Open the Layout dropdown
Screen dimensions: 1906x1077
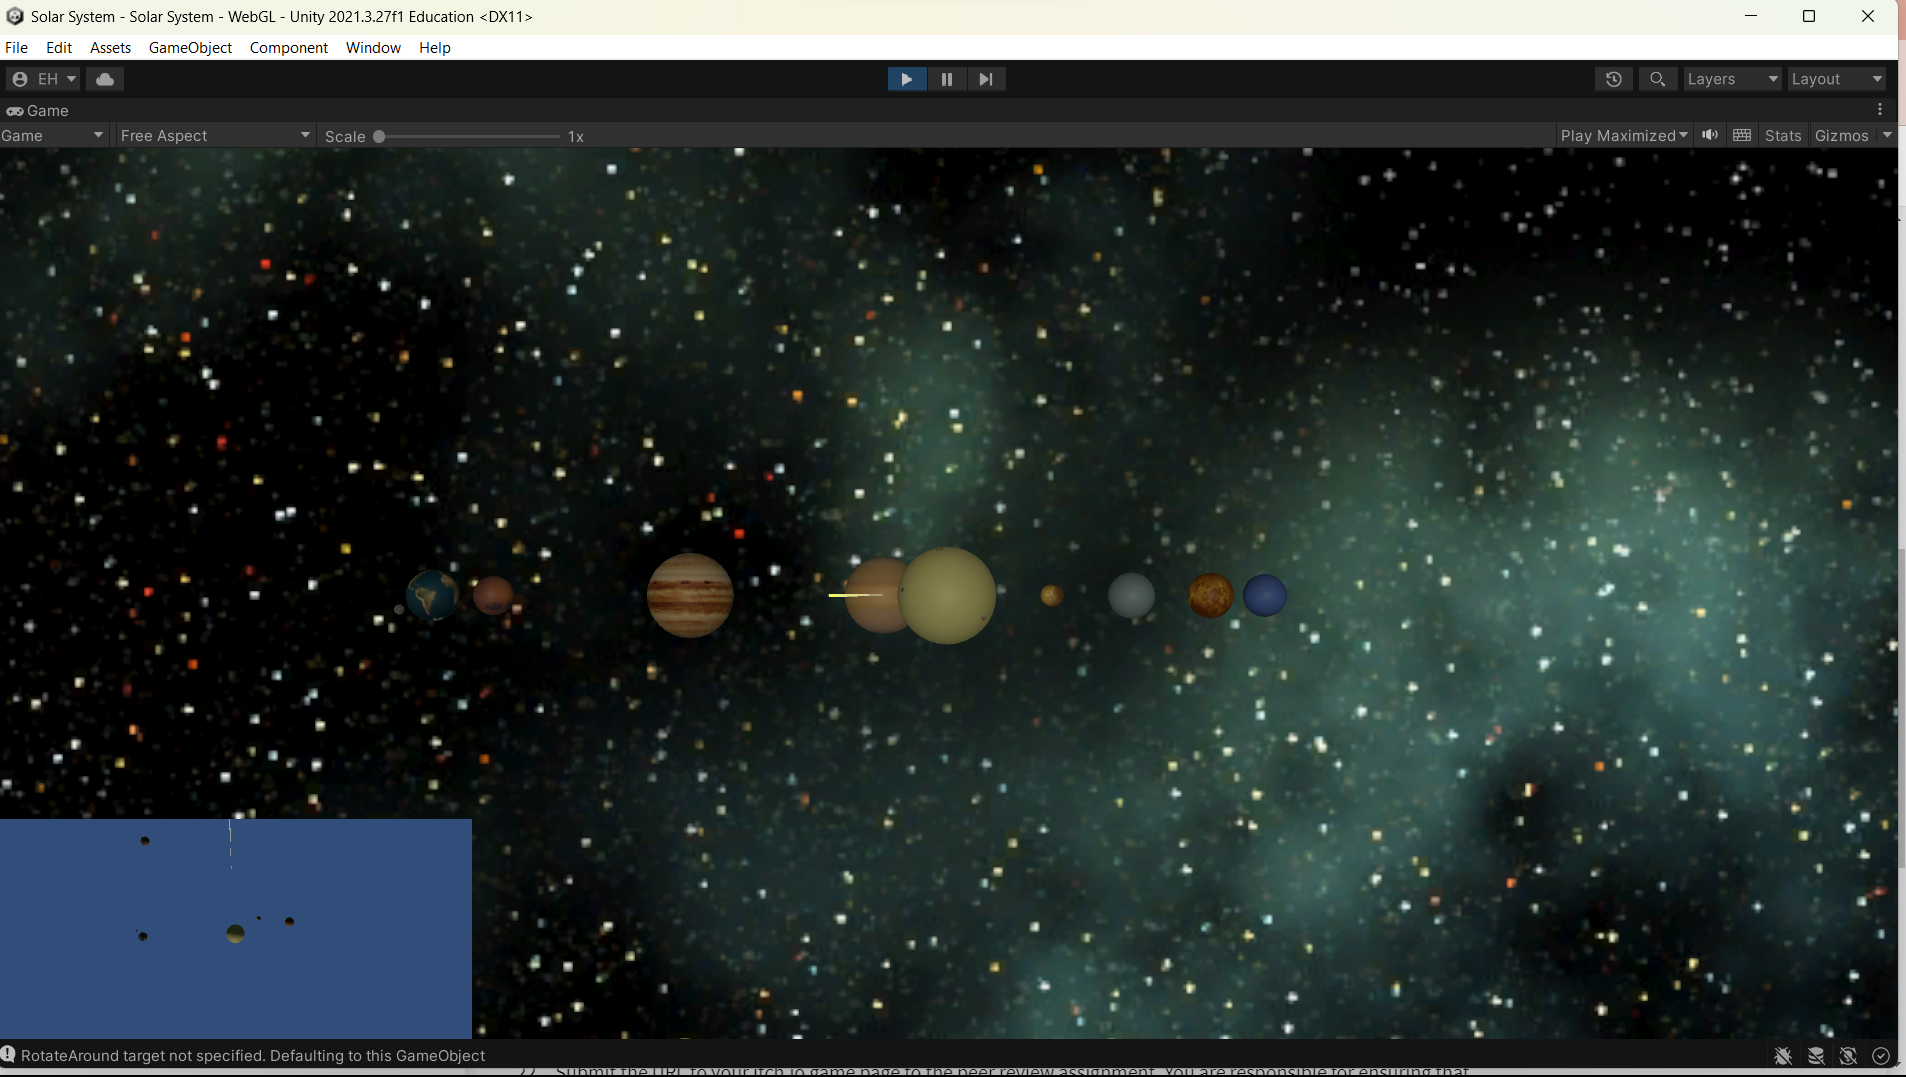point(1837,78)
